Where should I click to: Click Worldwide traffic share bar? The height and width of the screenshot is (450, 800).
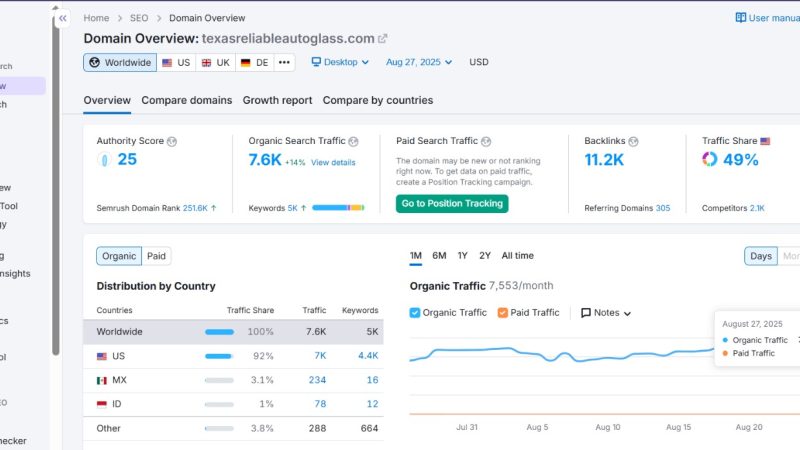pos(219,332)
